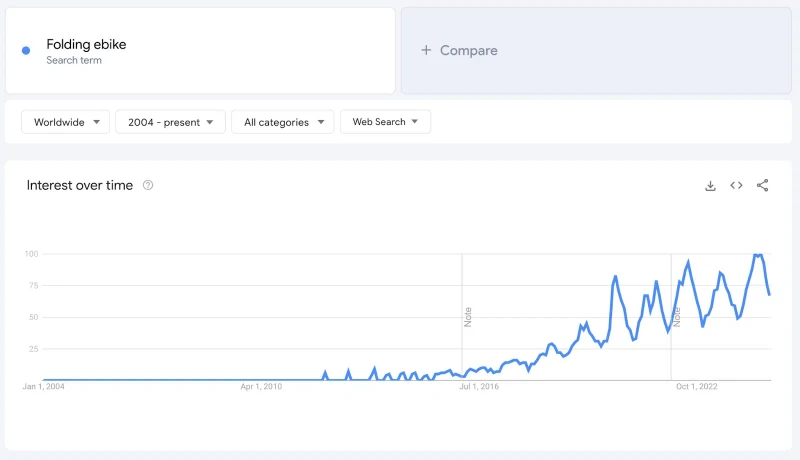Image resolution: width=800 pixels, height=460 pixels.
Task: Open the 2004 - present date dropdown
Action: tap(170, 122)
